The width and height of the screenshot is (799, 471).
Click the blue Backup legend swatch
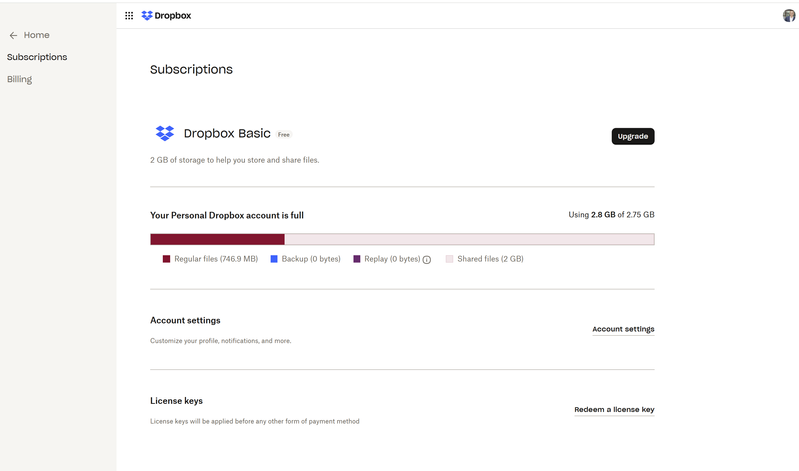(274, 259)
